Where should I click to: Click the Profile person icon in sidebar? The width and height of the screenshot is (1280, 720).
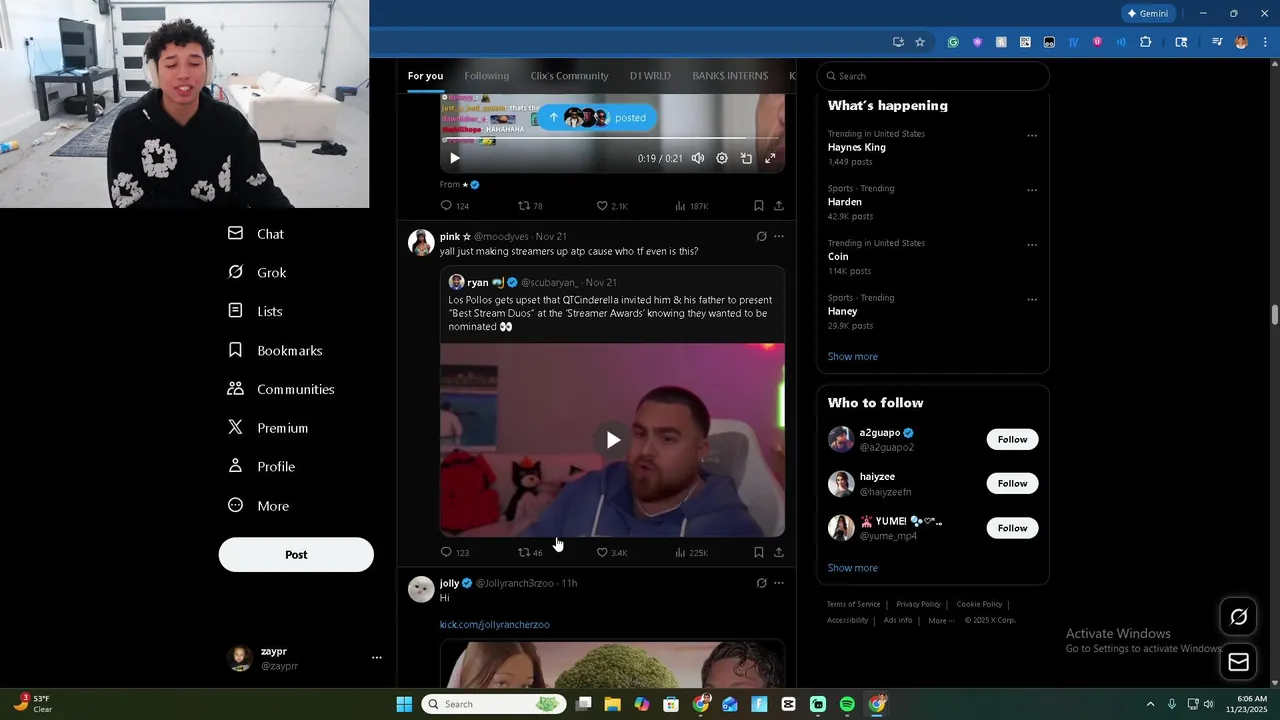tap(235, 466)
